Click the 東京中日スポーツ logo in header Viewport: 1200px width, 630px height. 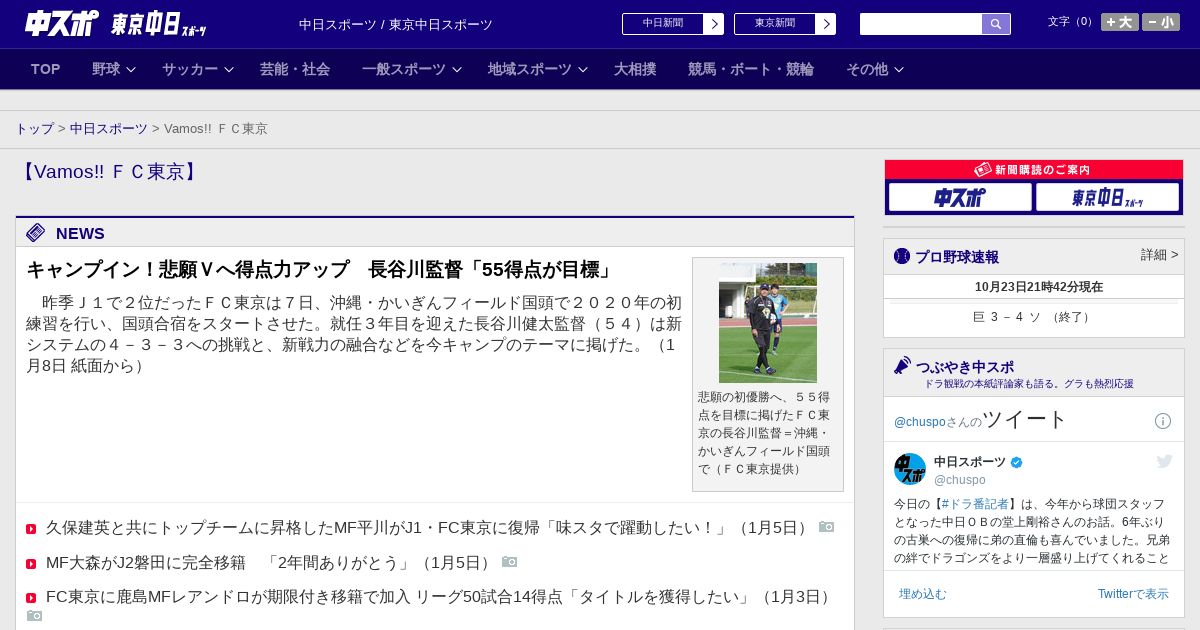click(158, 24)
